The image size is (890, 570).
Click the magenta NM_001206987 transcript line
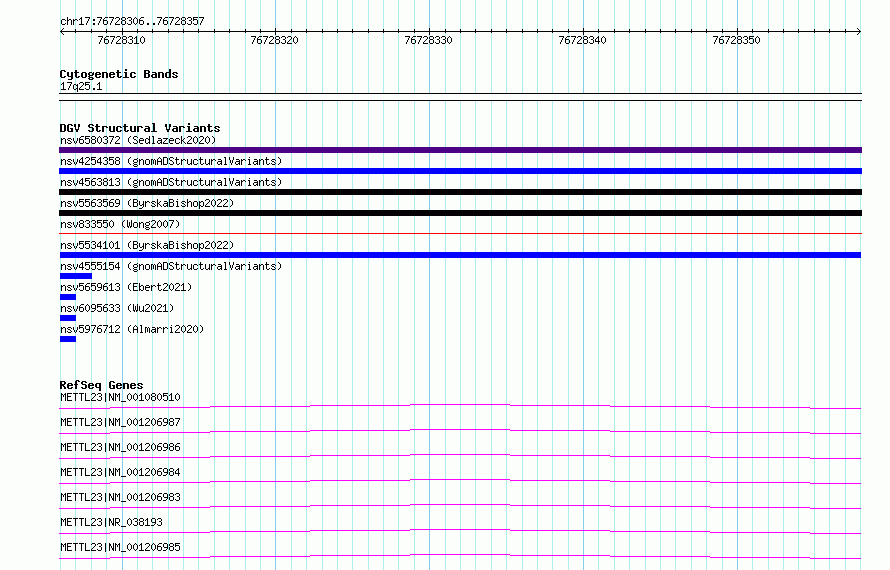click(460, 431)
